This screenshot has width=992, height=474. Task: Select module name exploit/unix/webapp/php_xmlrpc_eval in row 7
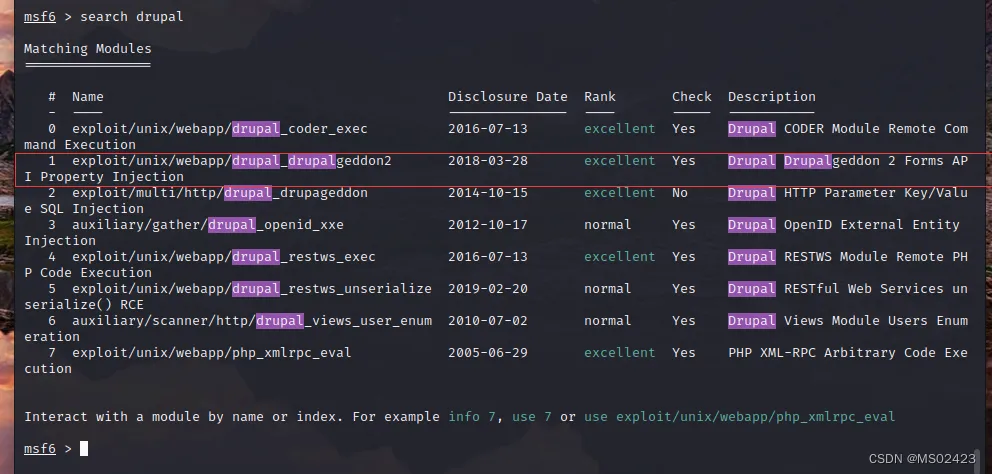pos(211,352)
